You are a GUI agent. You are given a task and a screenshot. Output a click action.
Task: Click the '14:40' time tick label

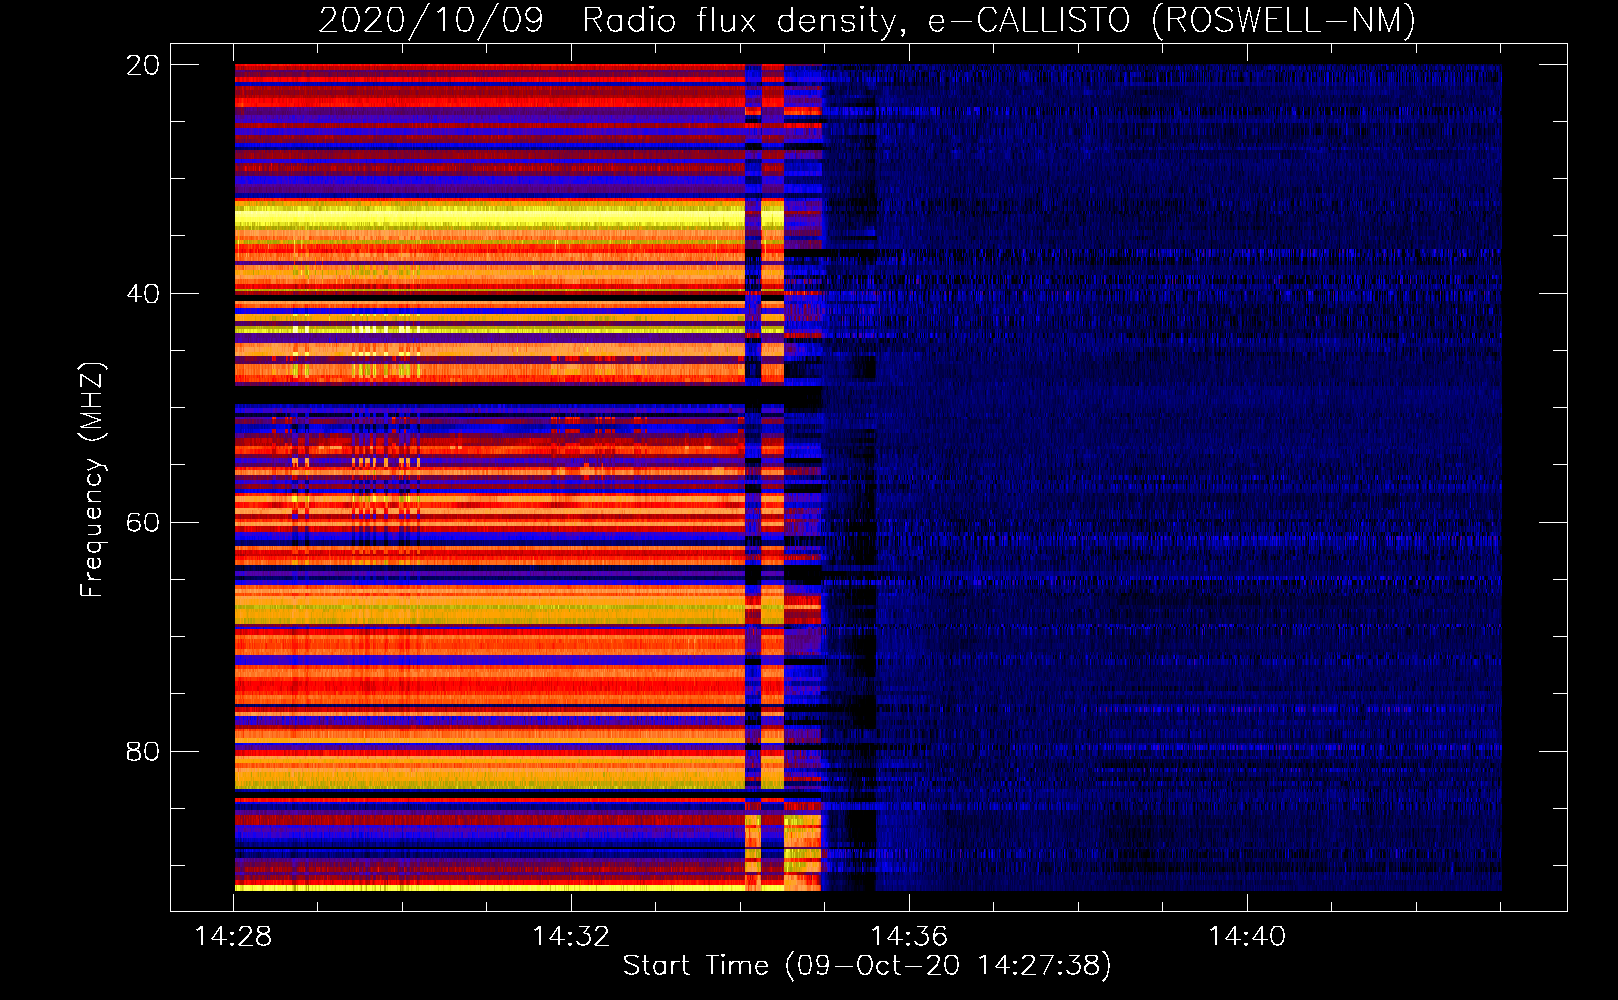[x=1247, y=936]
